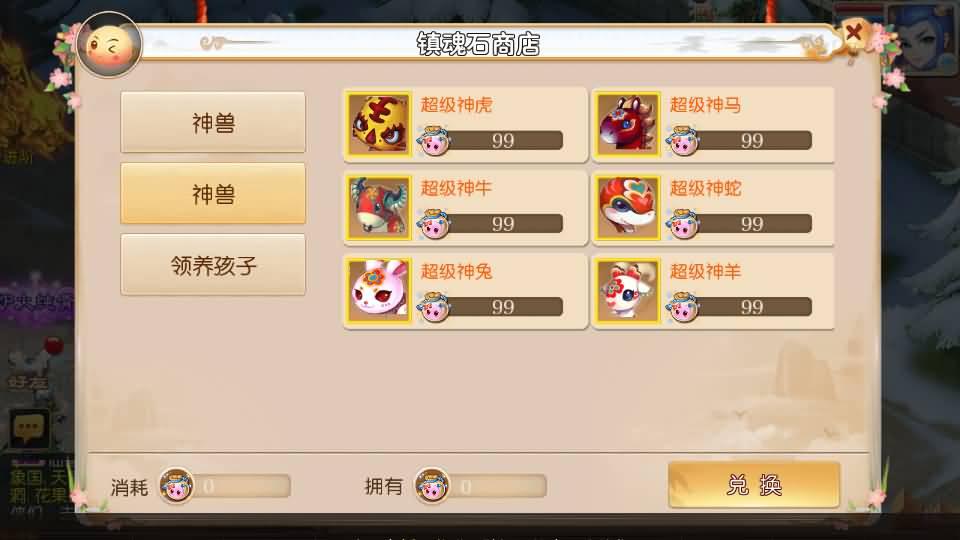Click the 消耗 amount field
The image size is (960, 540).
click(x=239, y=486)
